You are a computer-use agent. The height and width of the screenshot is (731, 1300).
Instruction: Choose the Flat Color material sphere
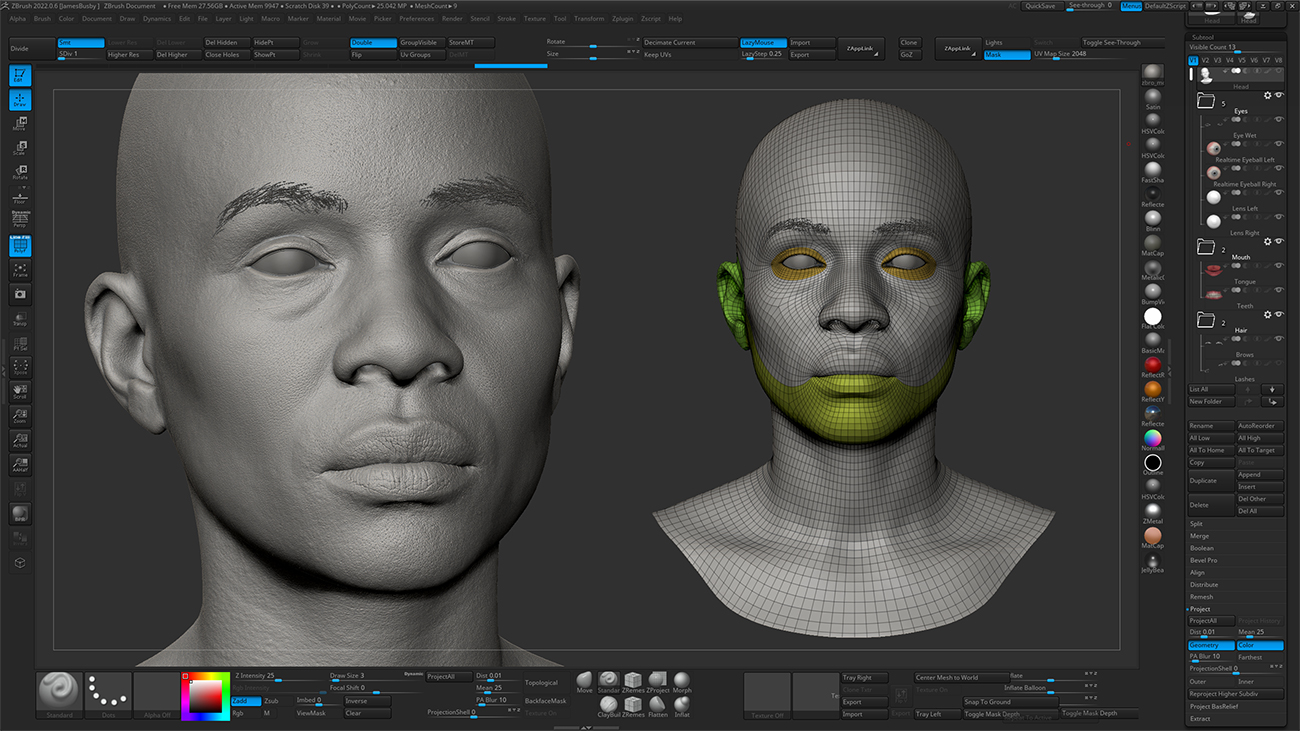[x=1153, y=317]
